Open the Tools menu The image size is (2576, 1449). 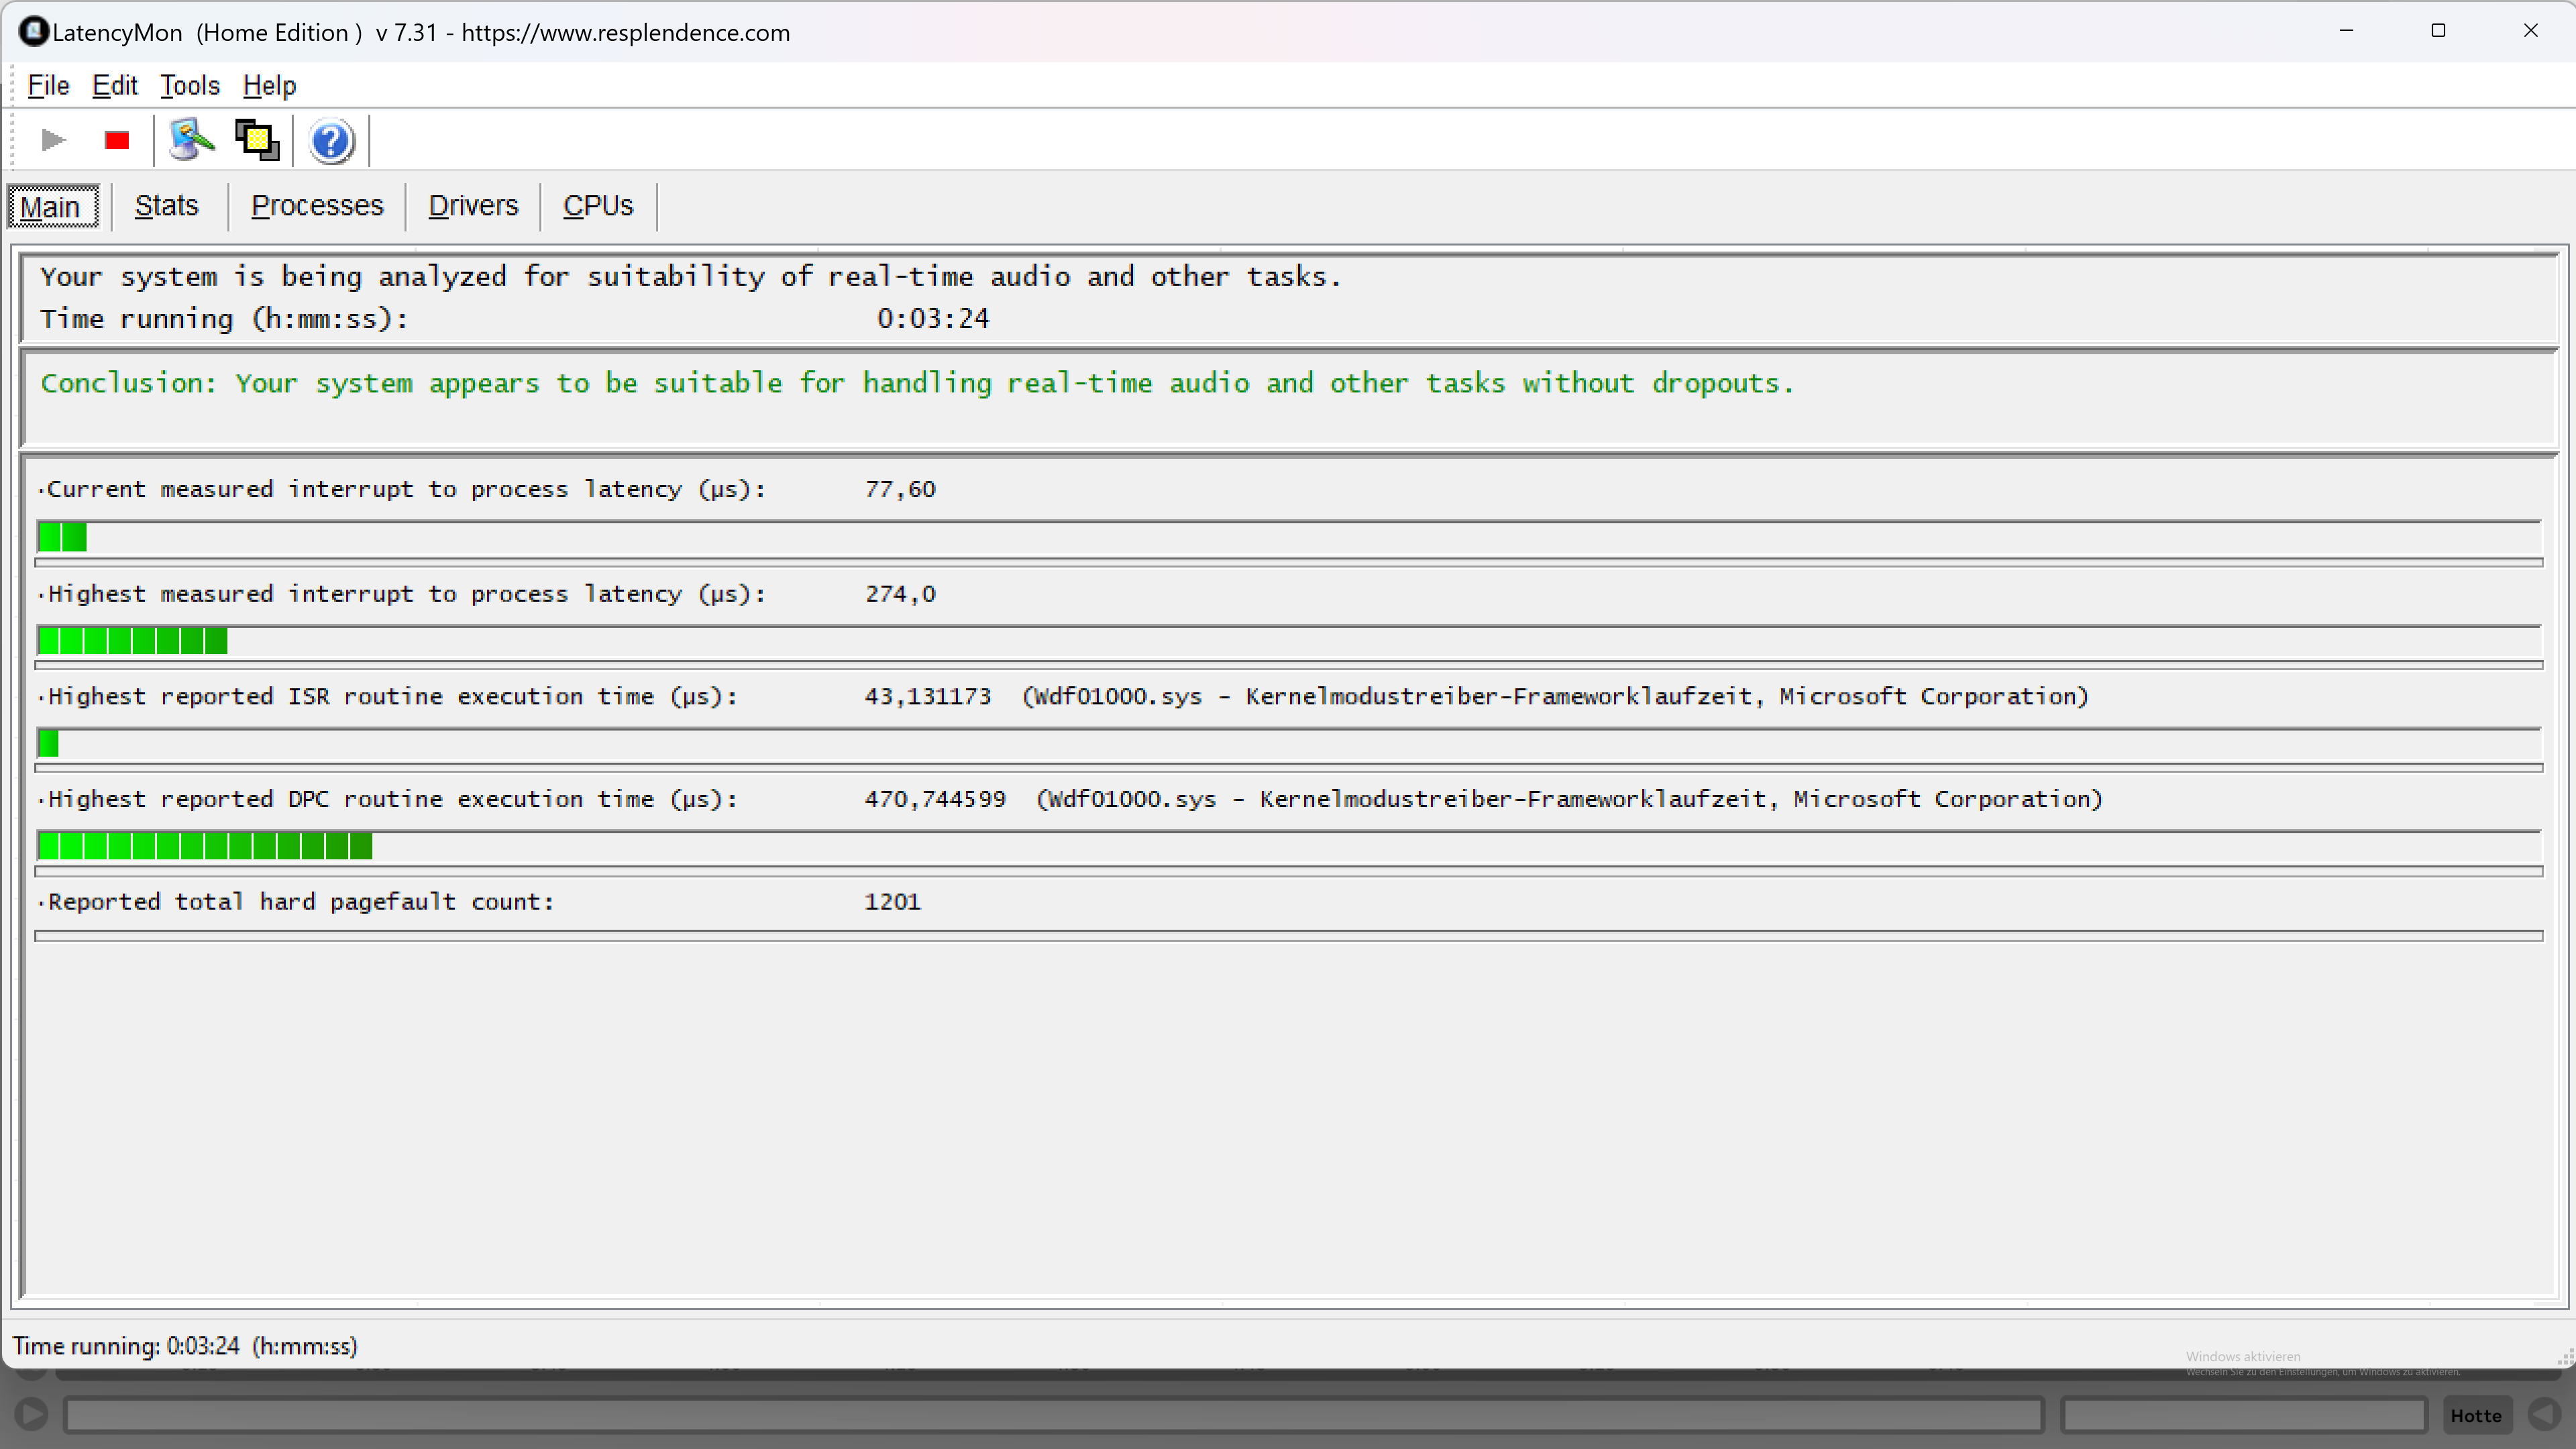coord(190,85)
